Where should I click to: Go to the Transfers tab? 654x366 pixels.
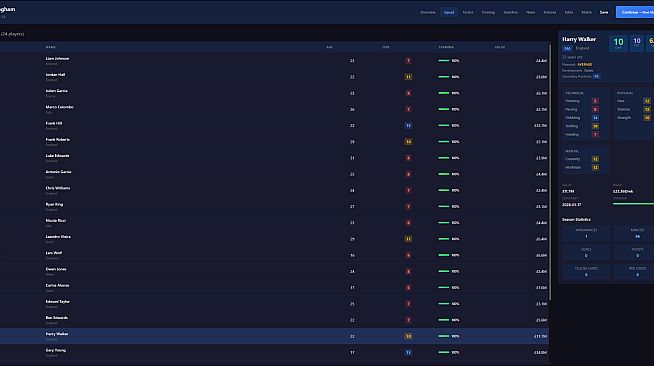(x=510, y=13)
